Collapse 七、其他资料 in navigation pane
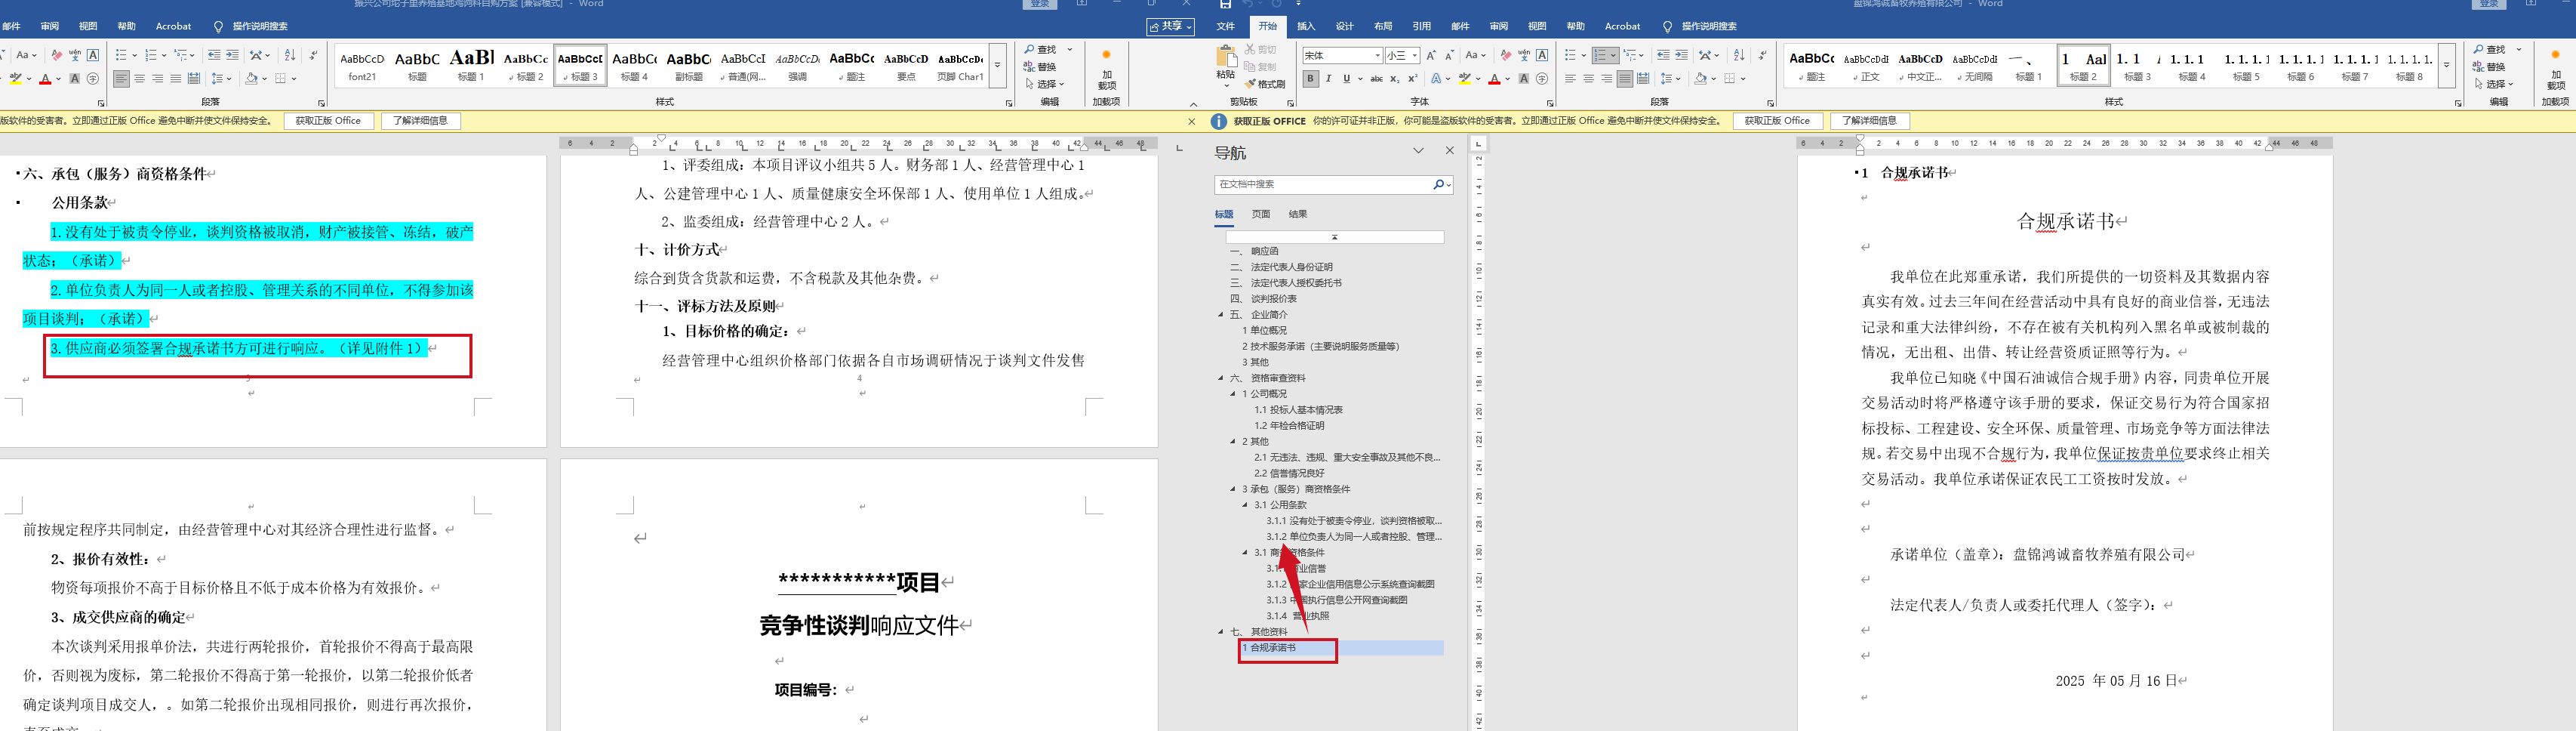Image resolution: width=2576 pixels, height=731 pixels. pyautogui.click(x=1221, y=632)
